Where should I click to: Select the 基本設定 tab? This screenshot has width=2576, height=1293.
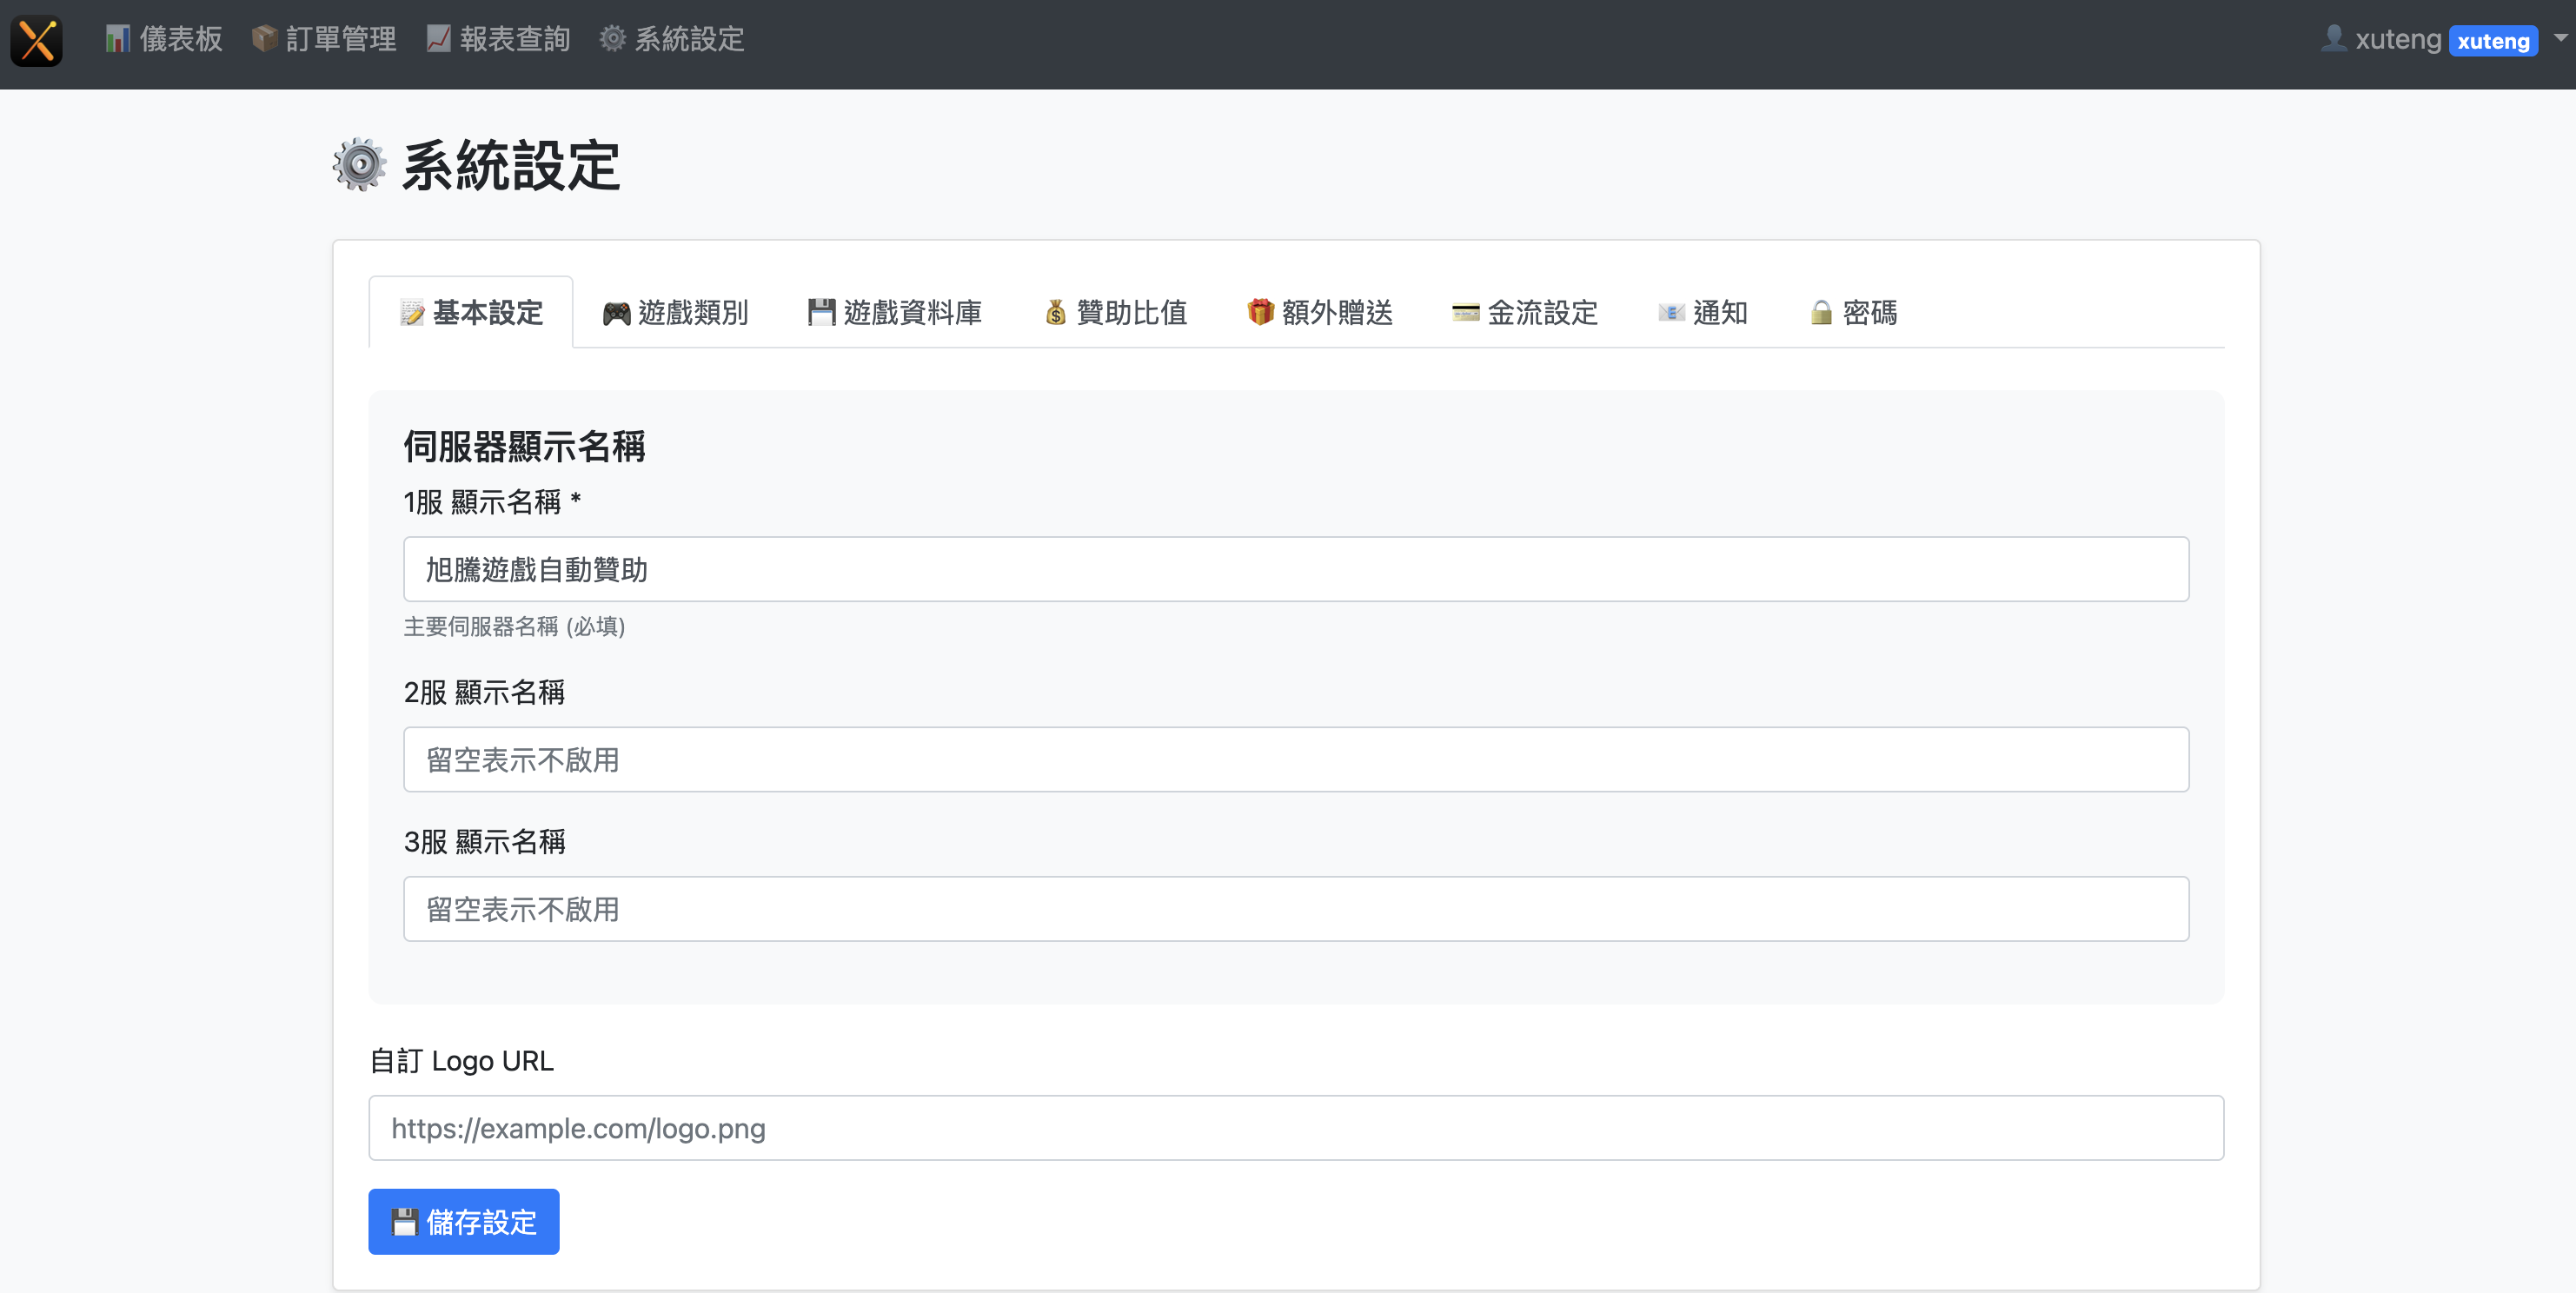click(471, 313)
